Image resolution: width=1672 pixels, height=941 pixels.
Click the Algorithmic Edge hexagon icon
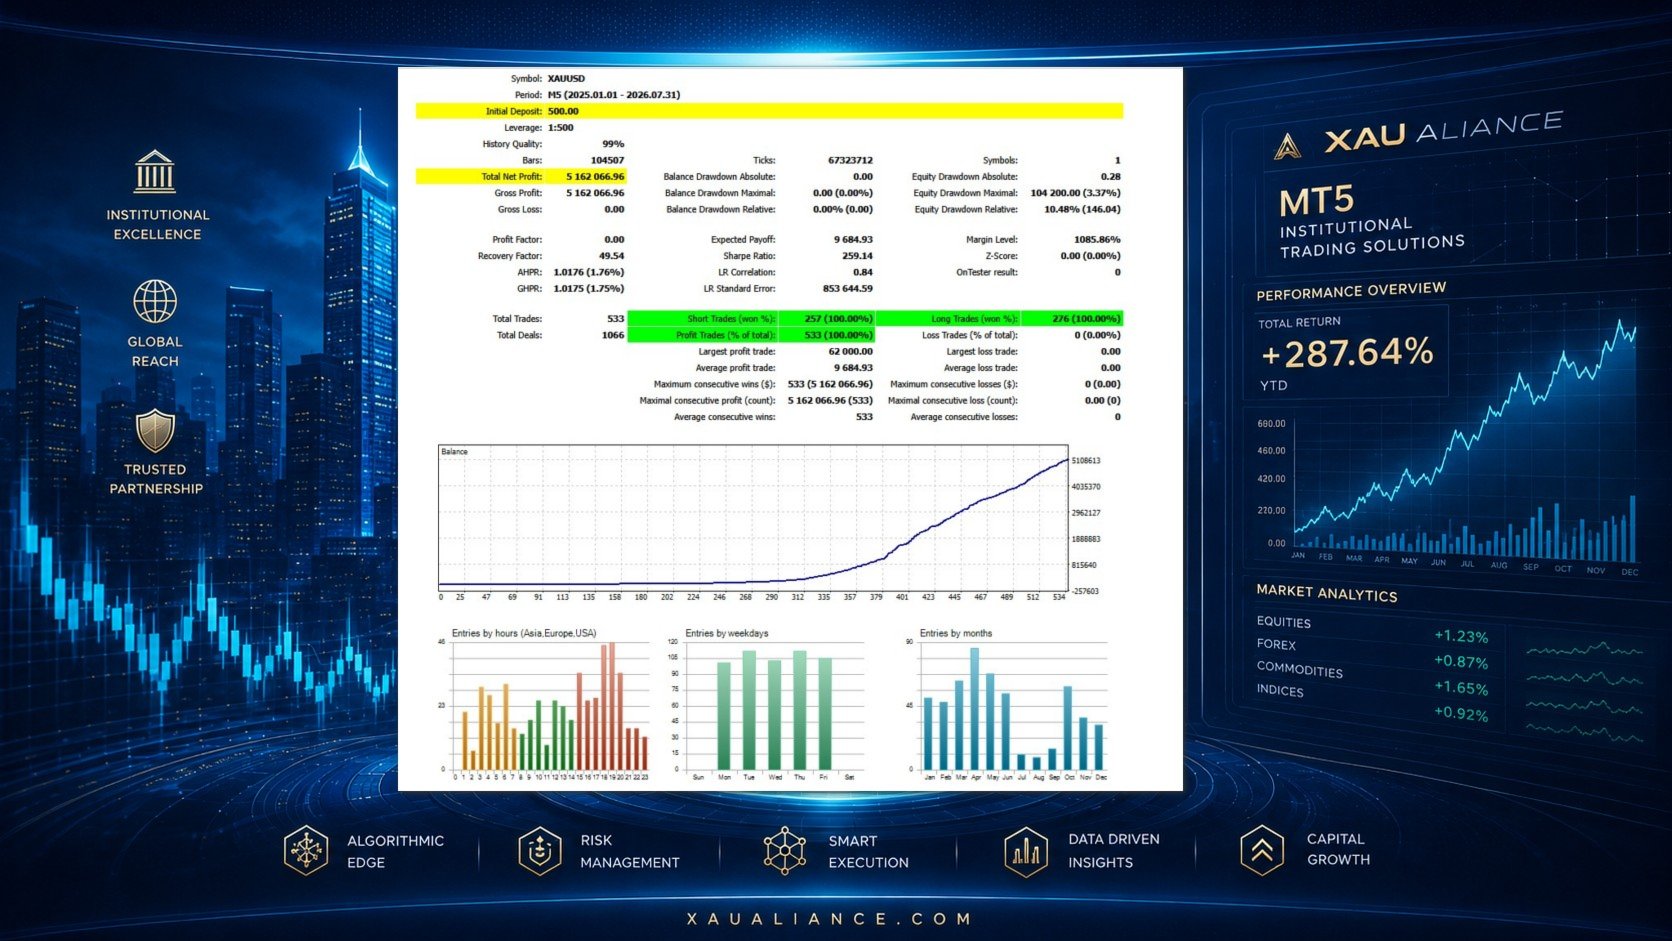click(x=306, y=851)
